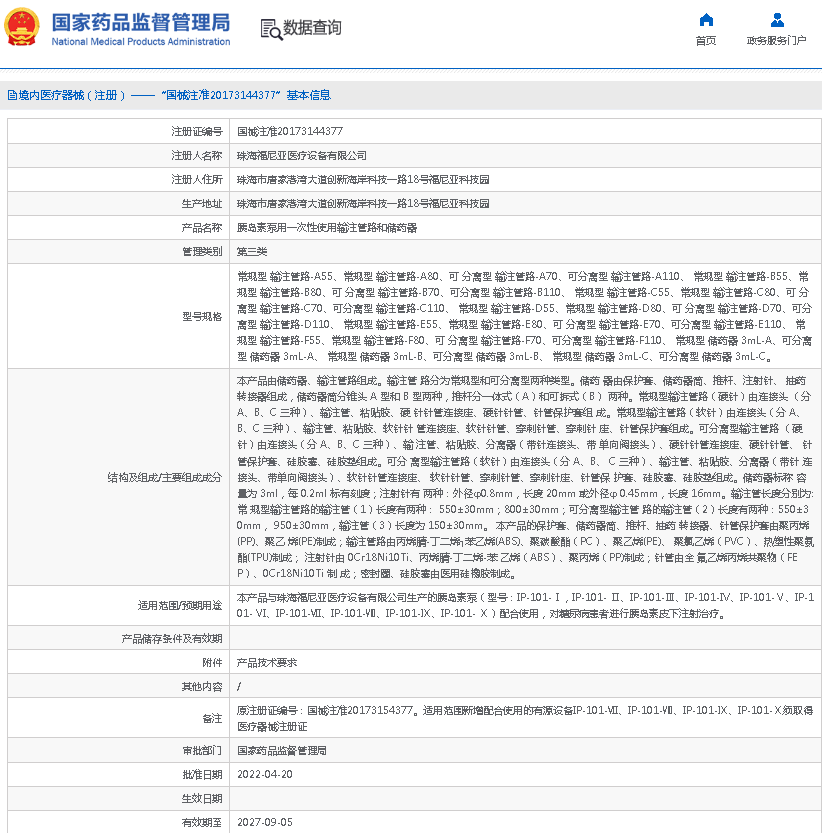Click remark text 原注册证编号 国械注准20173154377
822x833 pixels.
525,718
